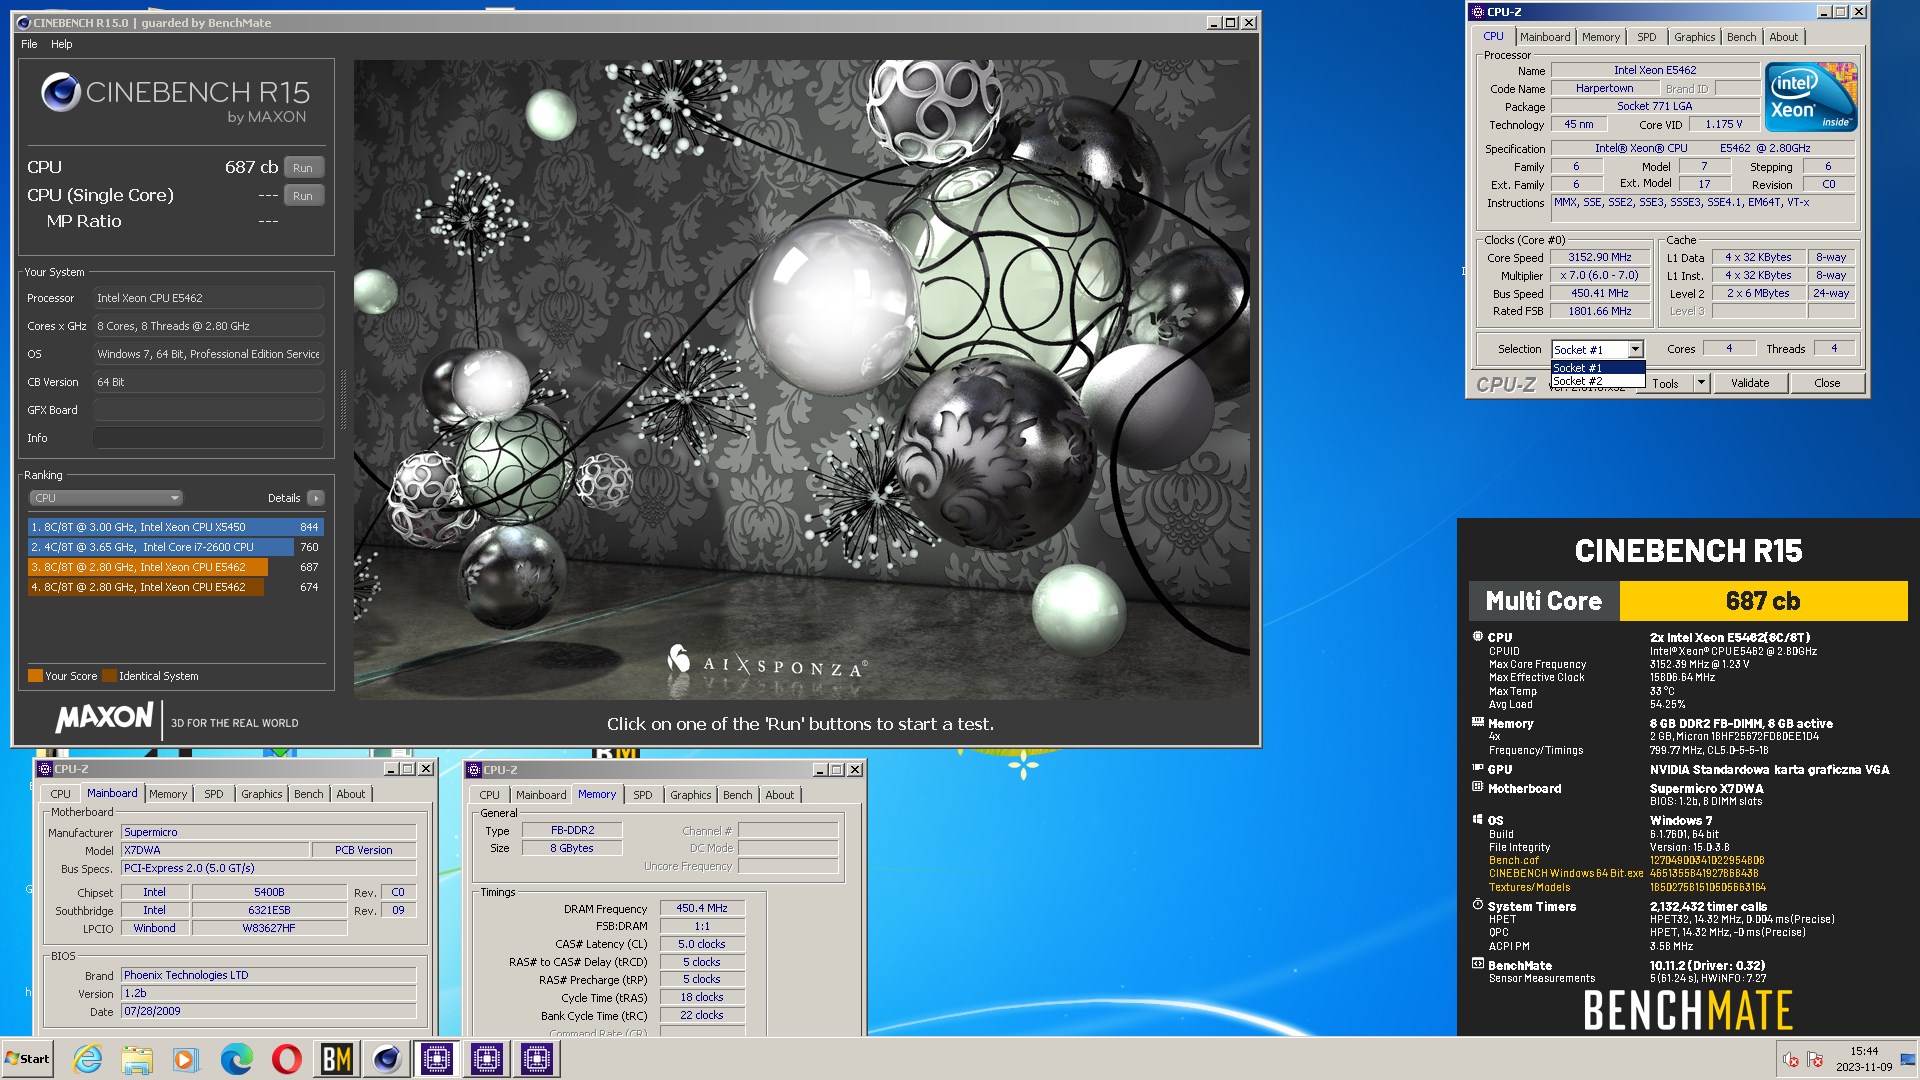
Task: Open the Help menu in Cinebench
Action: (x=62, y=44)
